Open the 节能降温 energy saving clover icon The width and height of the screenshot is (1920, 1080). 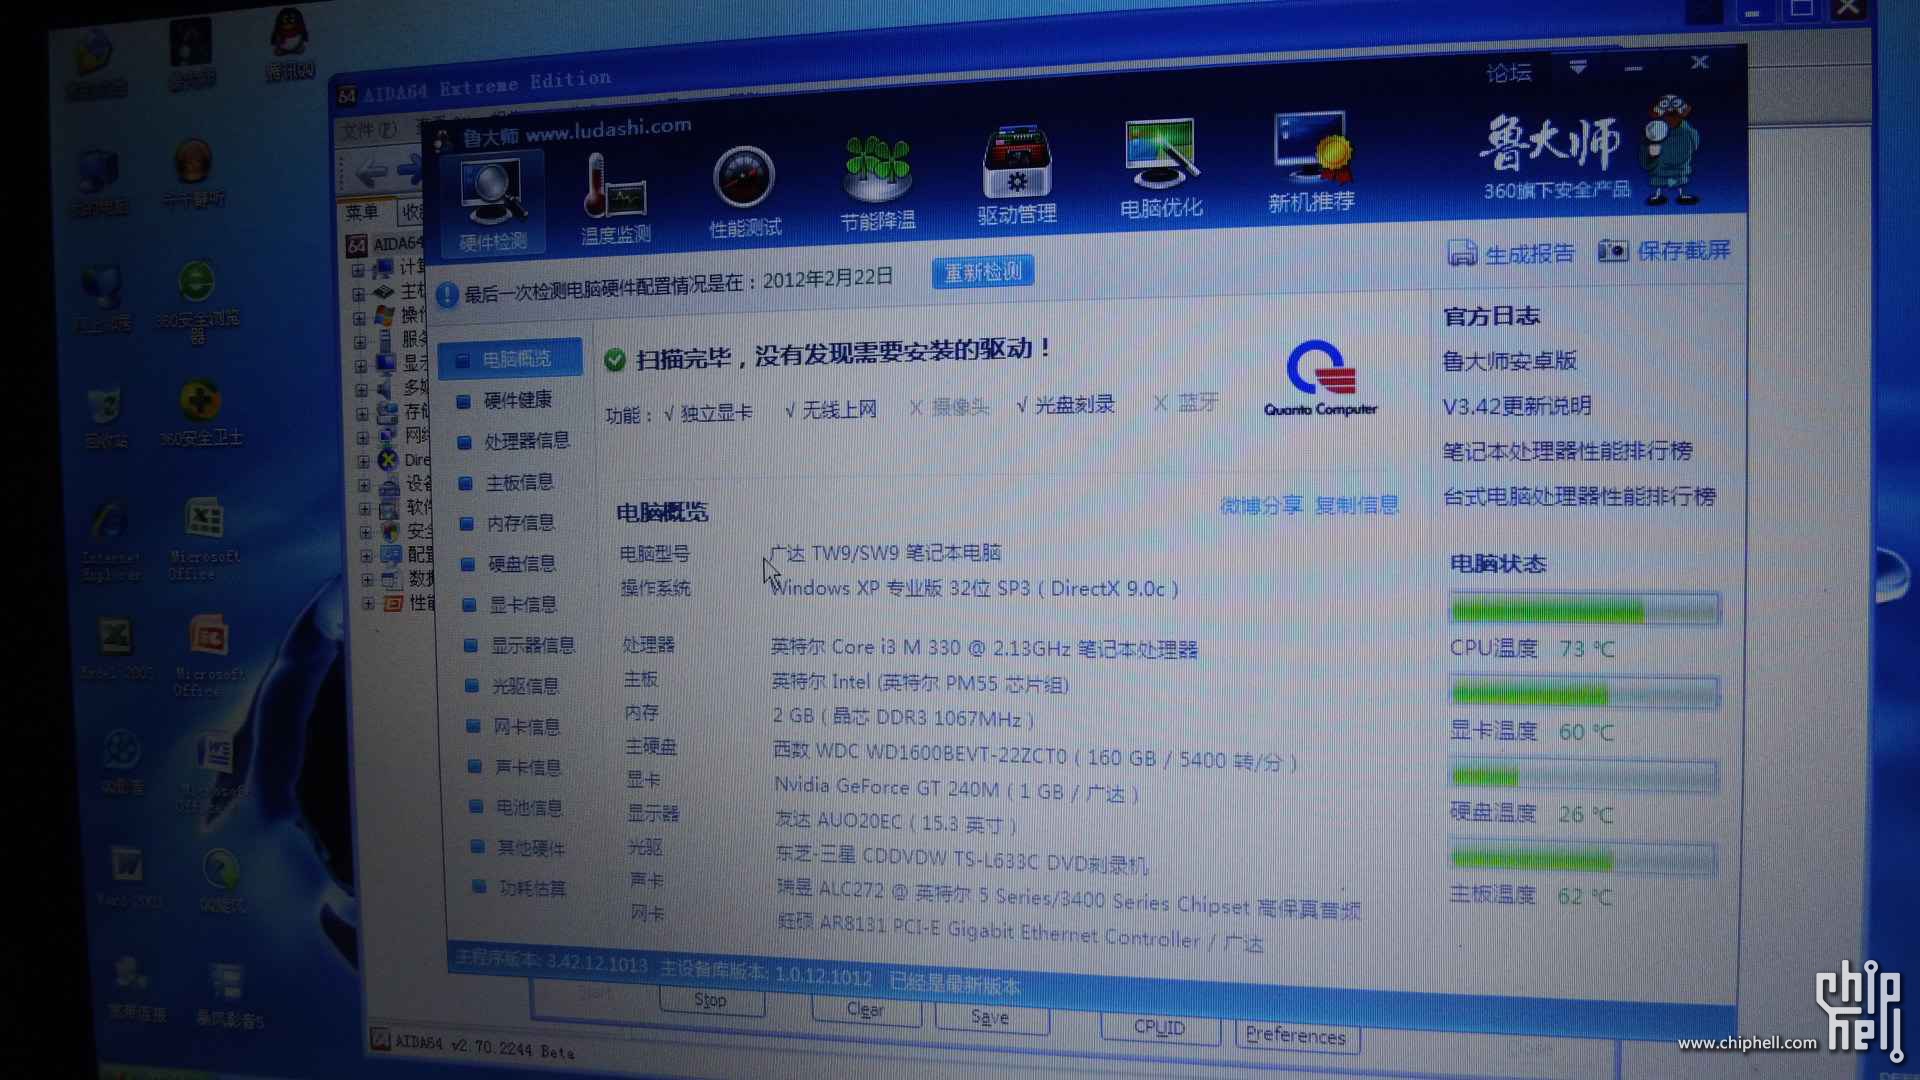[x=878, y=185]
